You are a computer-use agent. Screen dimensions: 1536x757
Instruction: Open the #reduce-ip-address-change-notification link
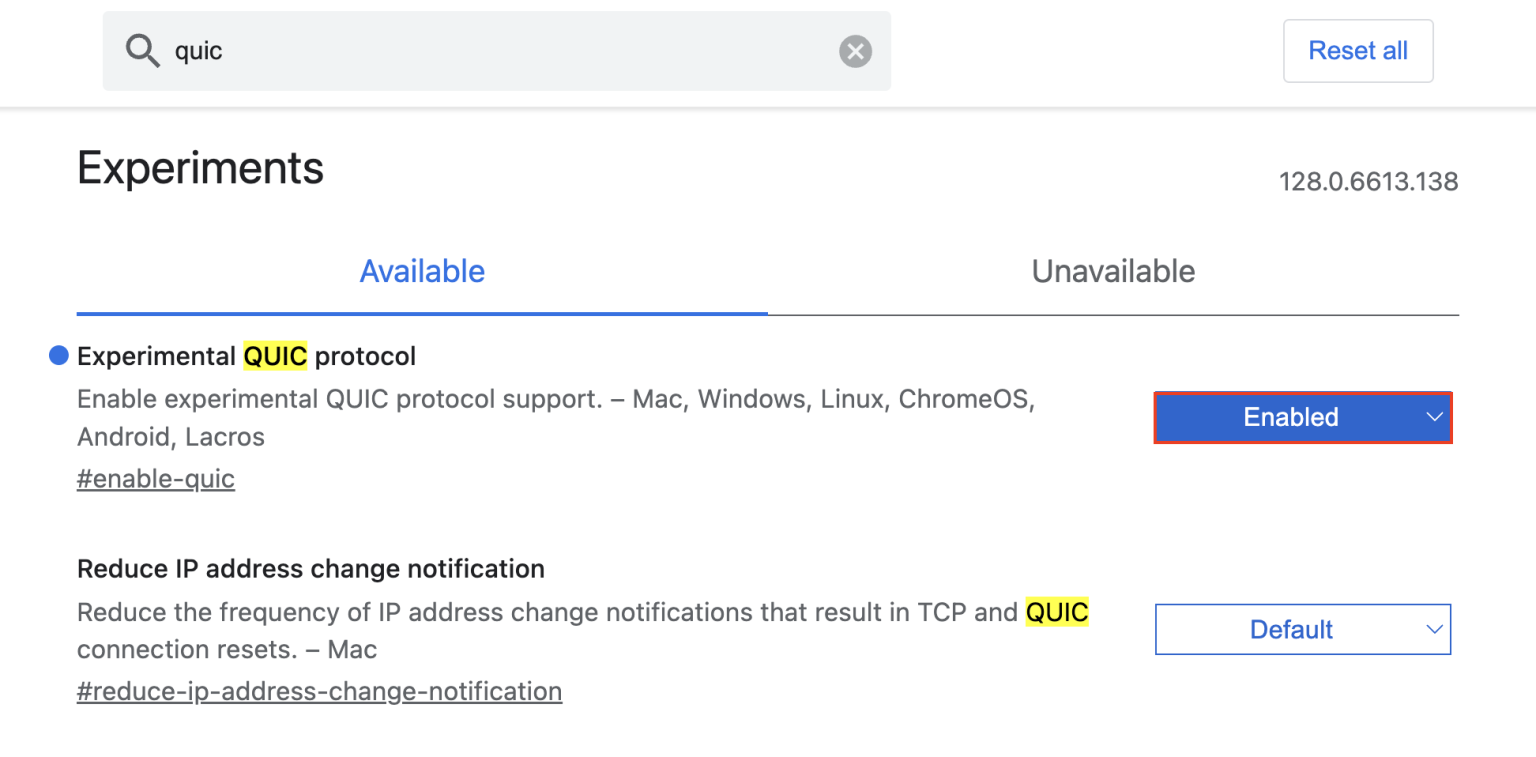319,690
